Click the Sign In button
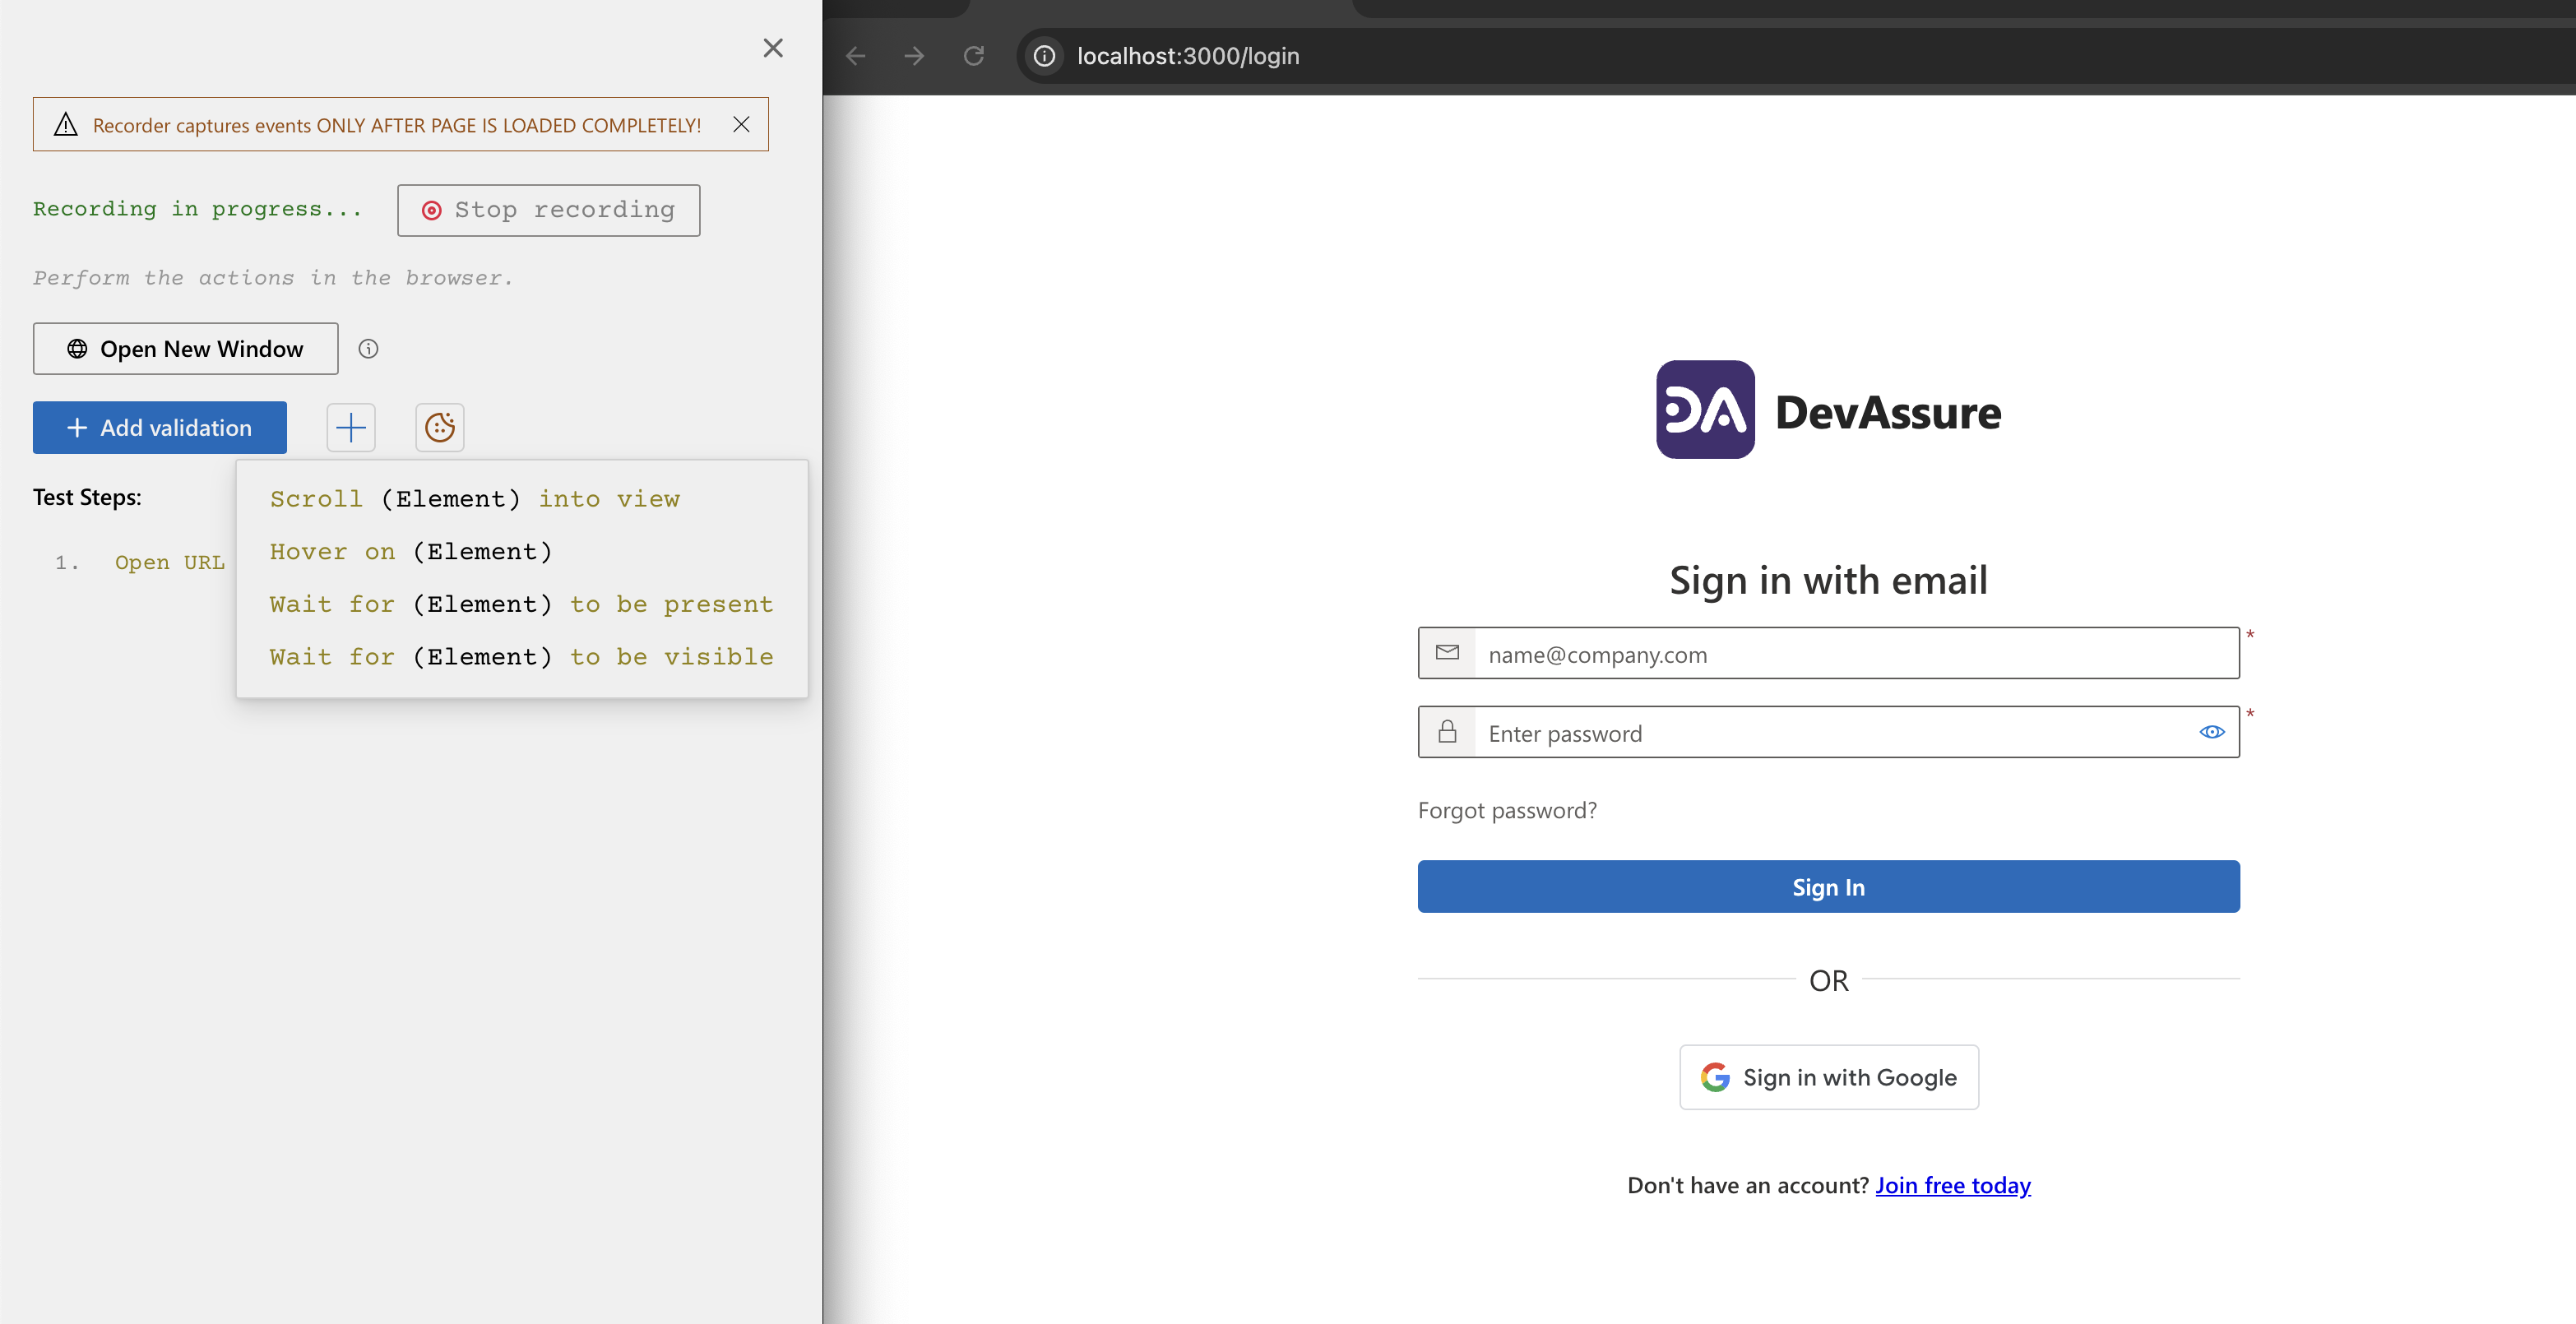 coord(1828,887)
